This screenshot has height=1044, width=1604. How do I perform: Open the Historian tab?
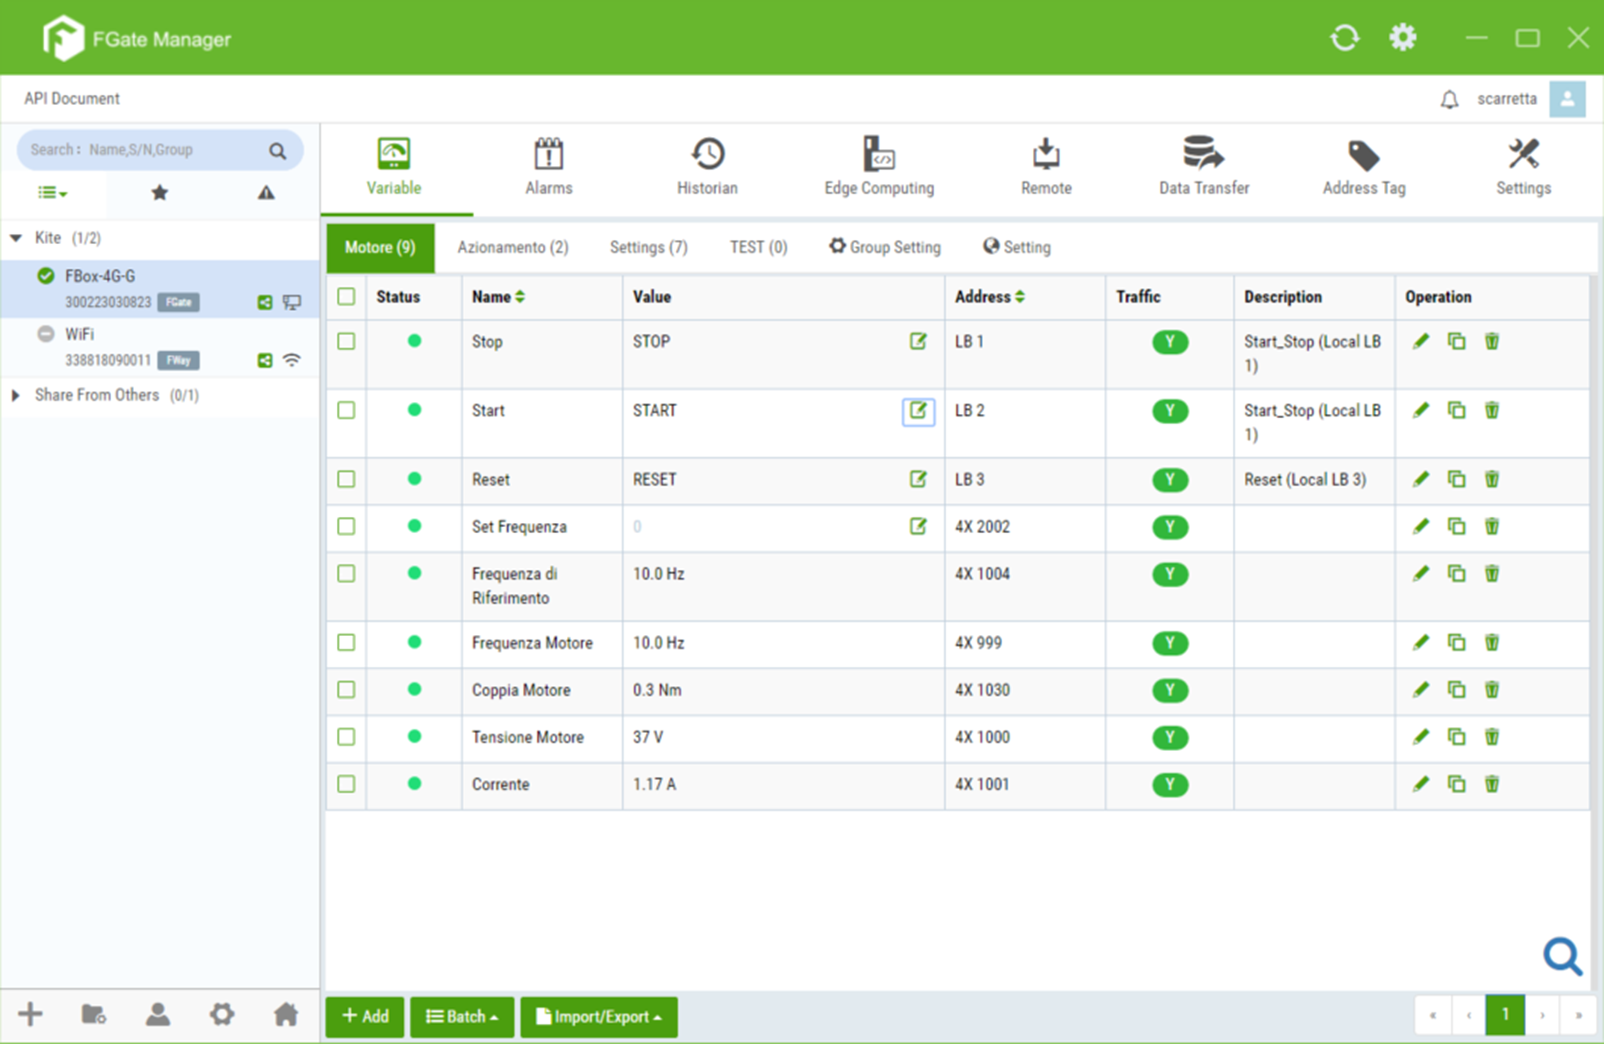pos(707,167)
